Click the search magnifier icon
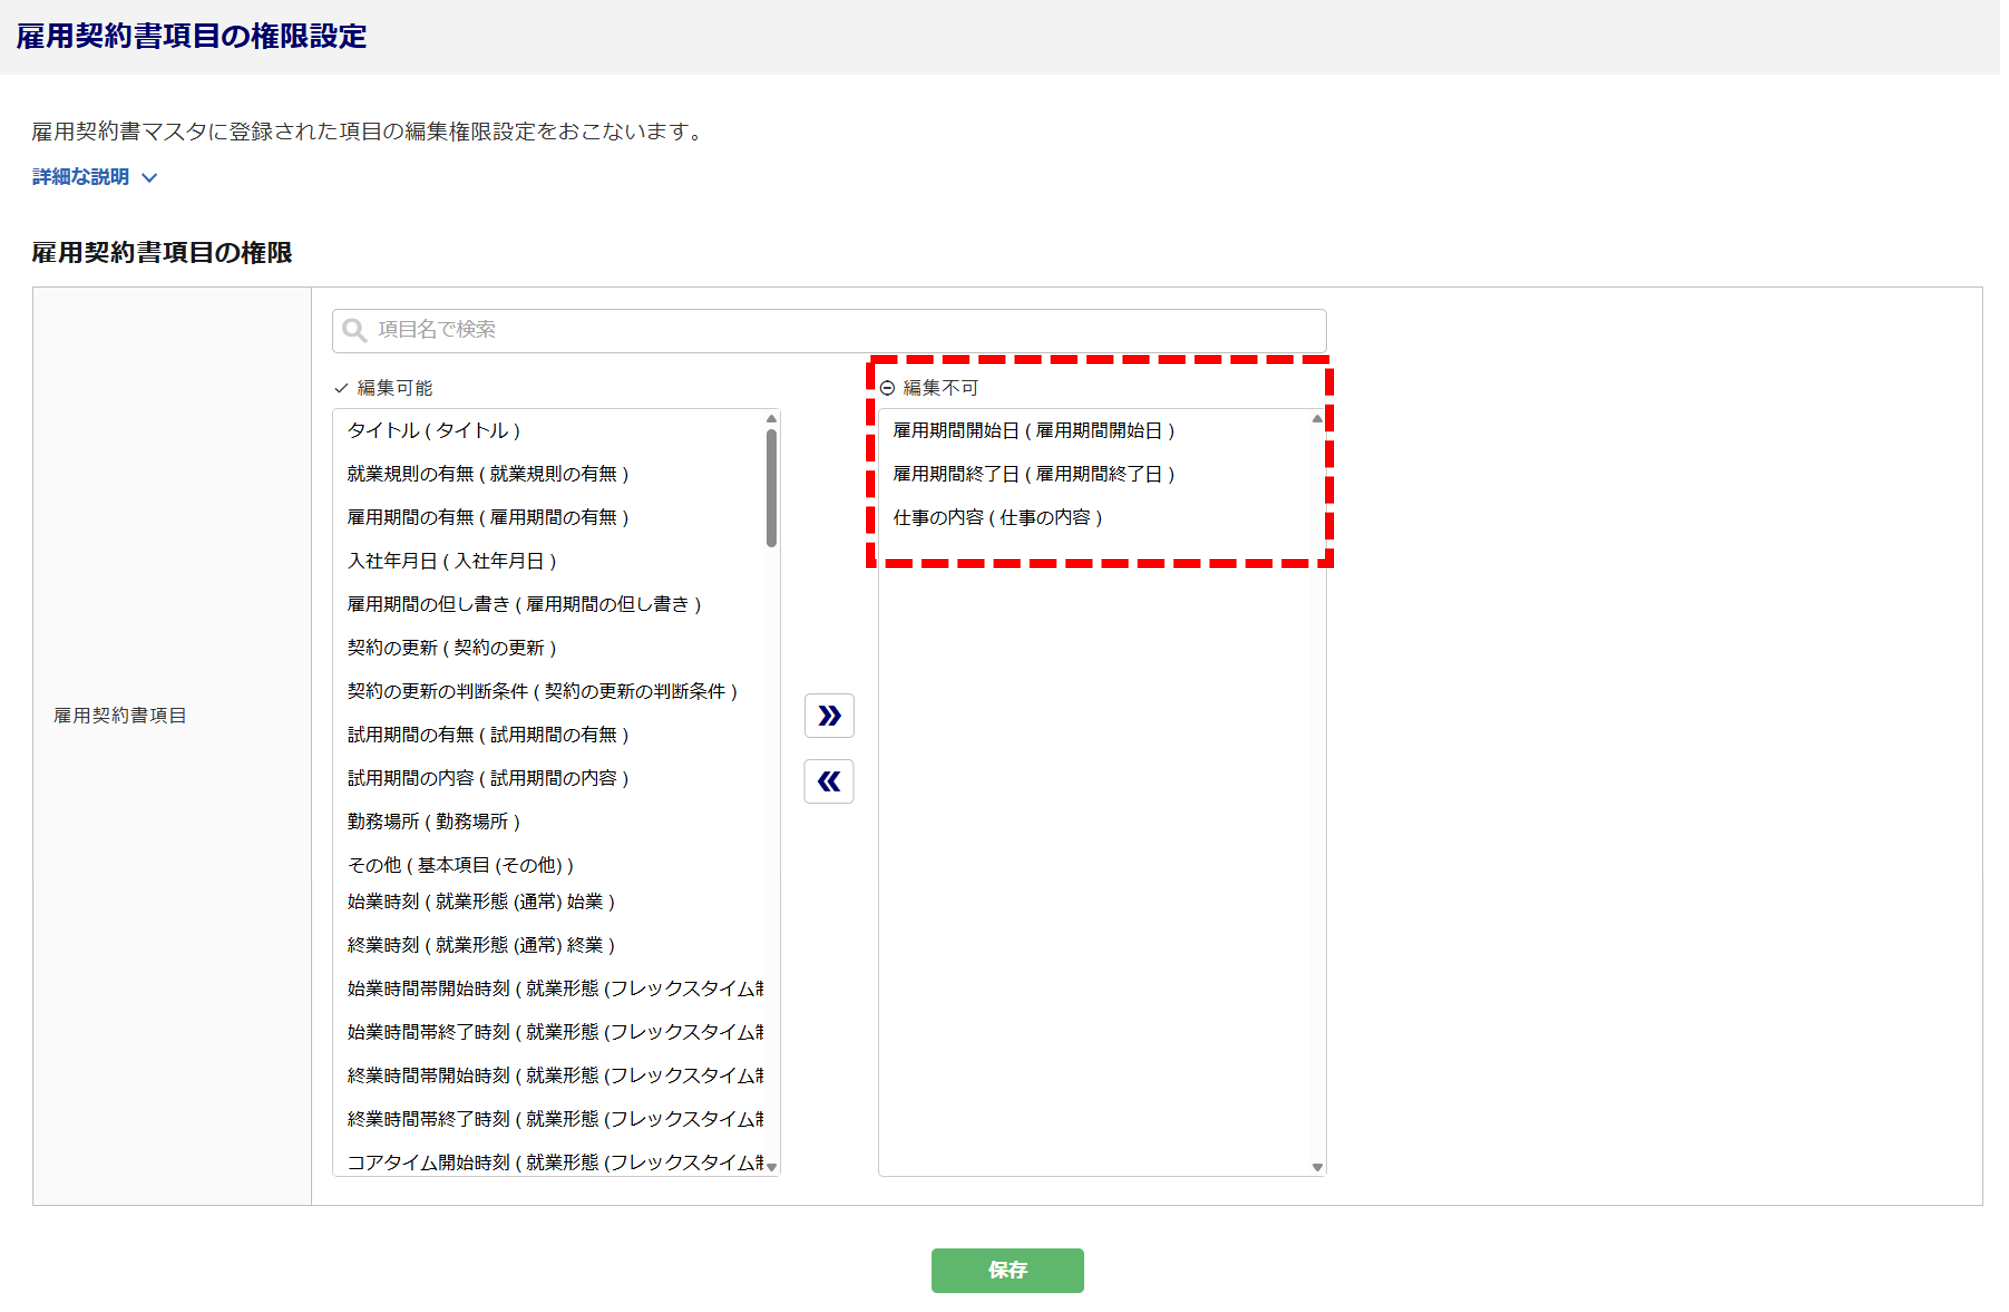 [x=354, y=330]
